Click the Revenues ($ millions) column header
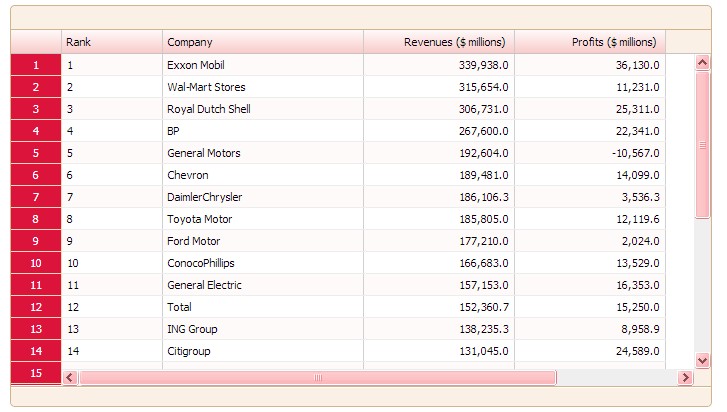Viewport: 727px width, 412px height. coord(438,42)
